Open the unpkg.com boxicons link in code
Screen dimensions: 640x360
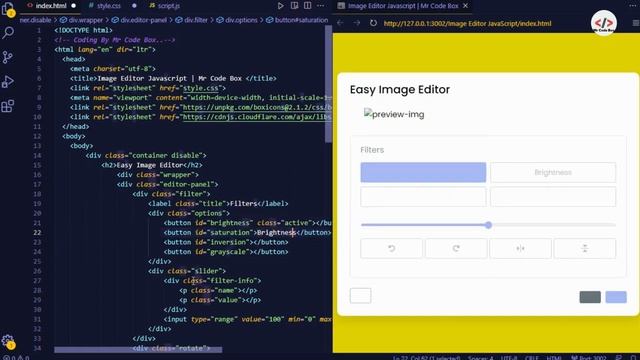[x=257, y=107]
